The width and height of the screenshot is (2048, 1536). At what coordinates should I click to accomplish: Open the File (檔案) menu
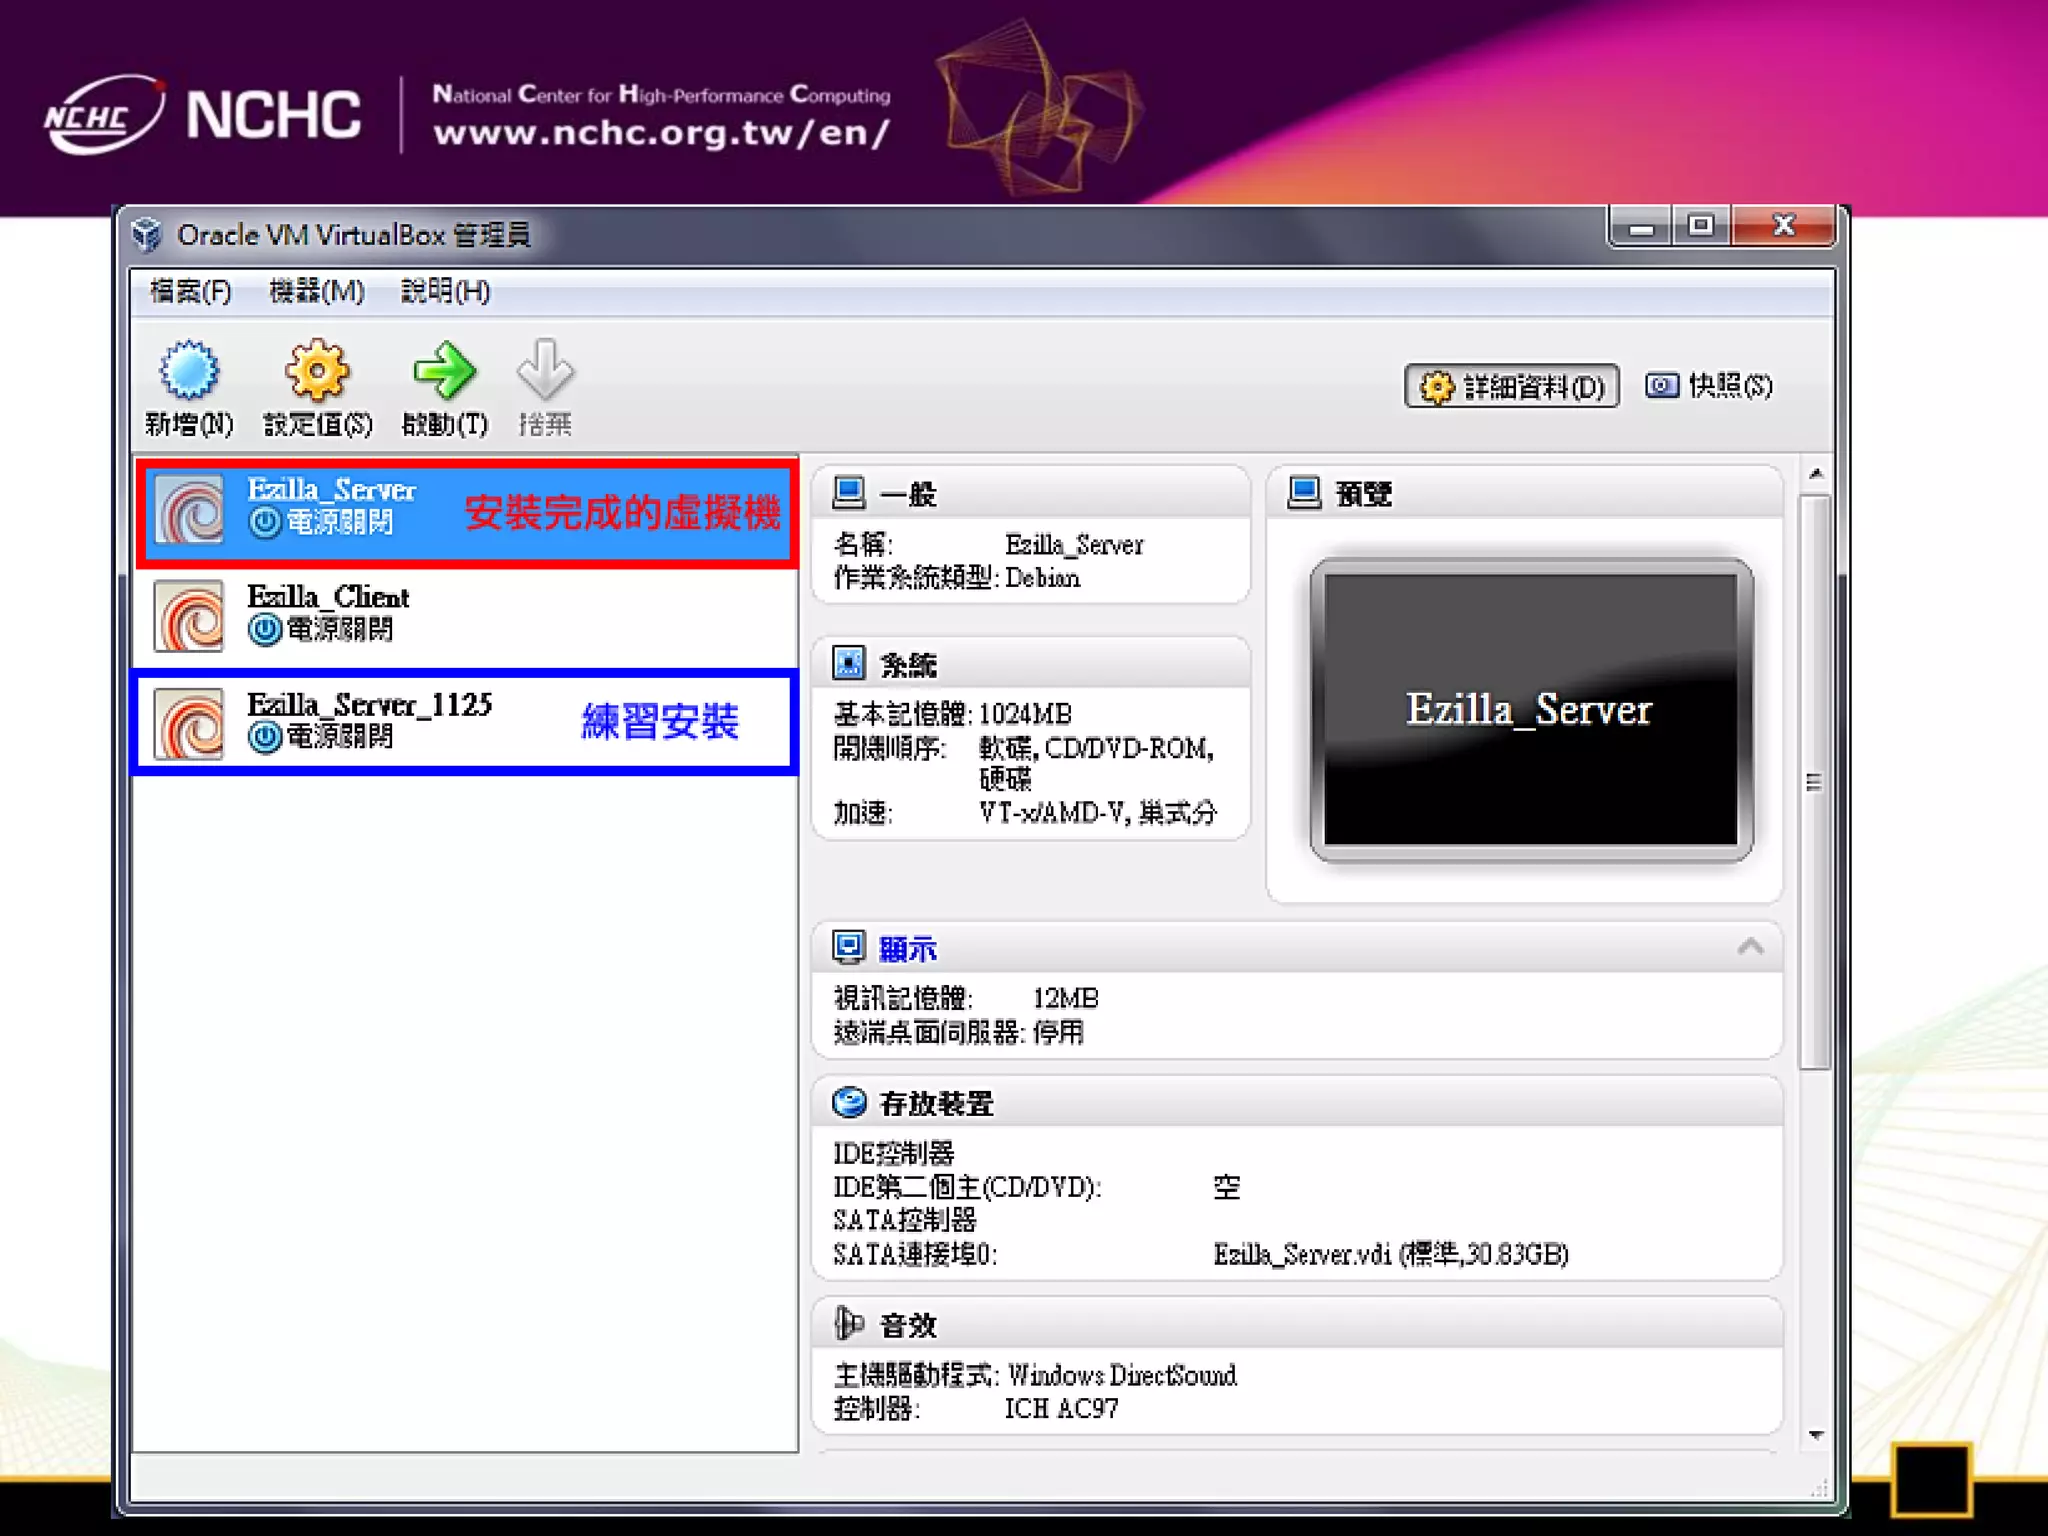click(190, 291)
